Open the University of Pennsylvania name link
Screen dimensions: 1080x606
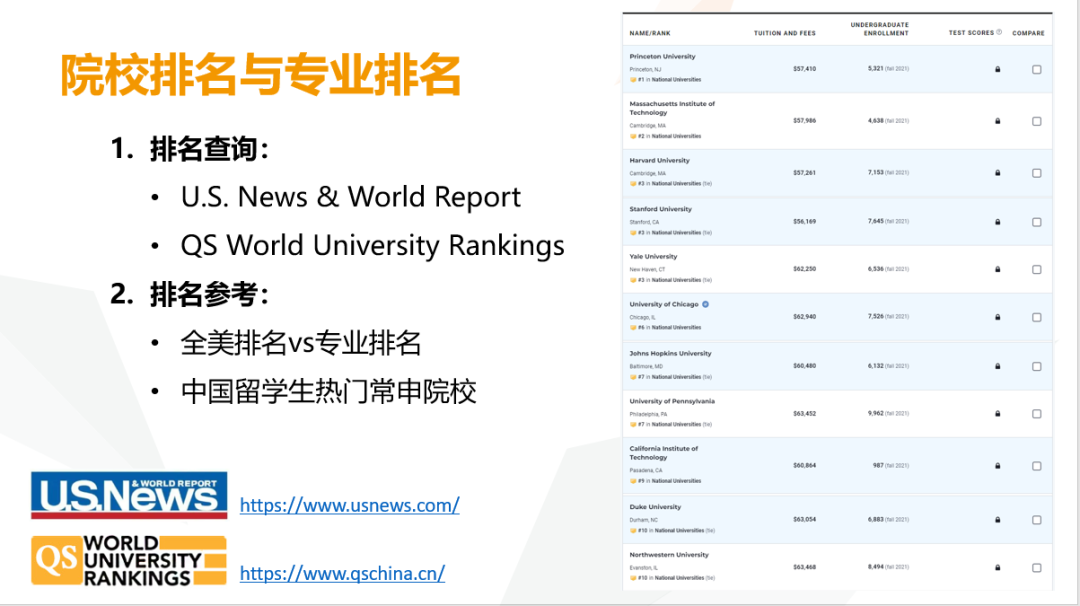672,401
